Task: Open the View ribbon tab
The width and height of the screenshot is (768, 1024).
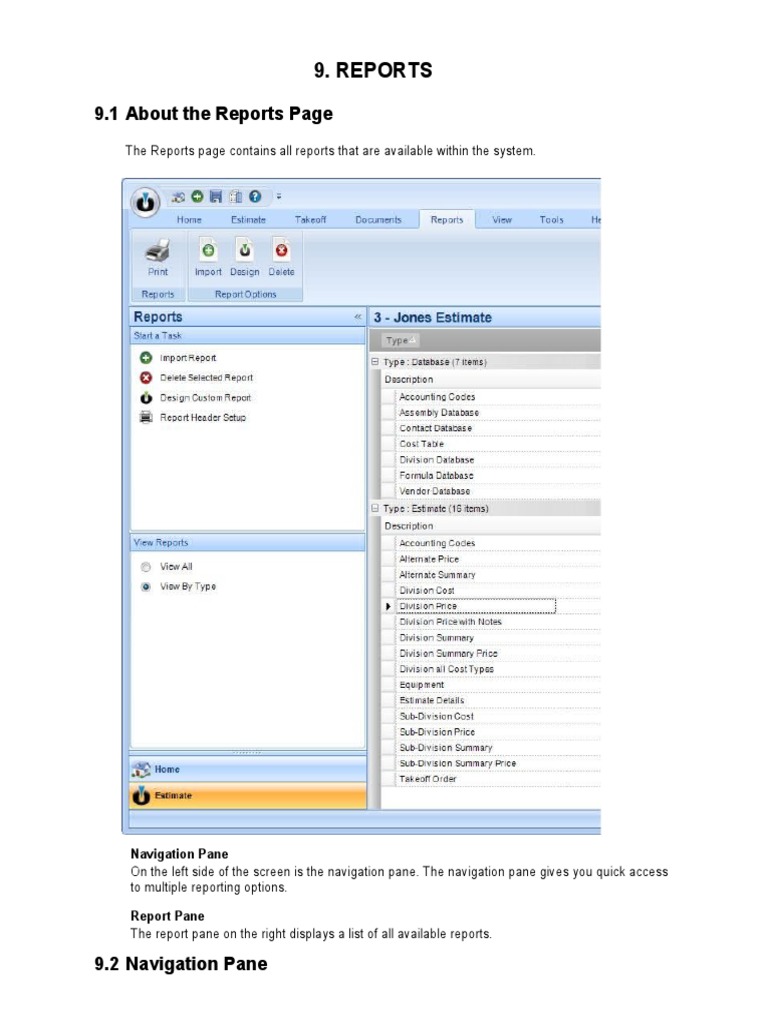Action: coord(502,219)
